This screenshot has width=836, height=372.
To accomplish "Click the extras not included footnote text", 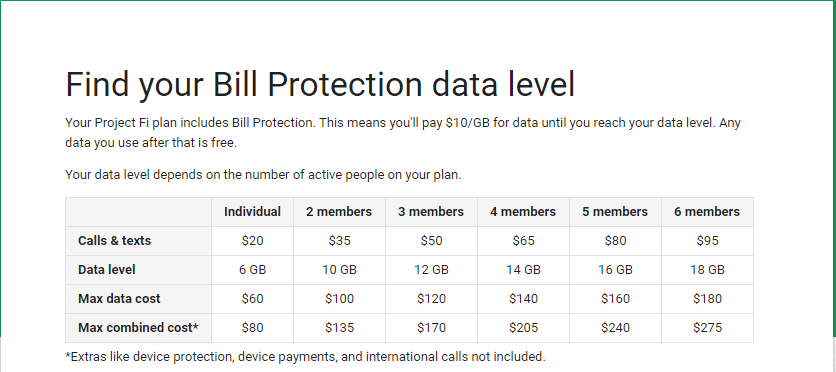I will click(306, 357).
